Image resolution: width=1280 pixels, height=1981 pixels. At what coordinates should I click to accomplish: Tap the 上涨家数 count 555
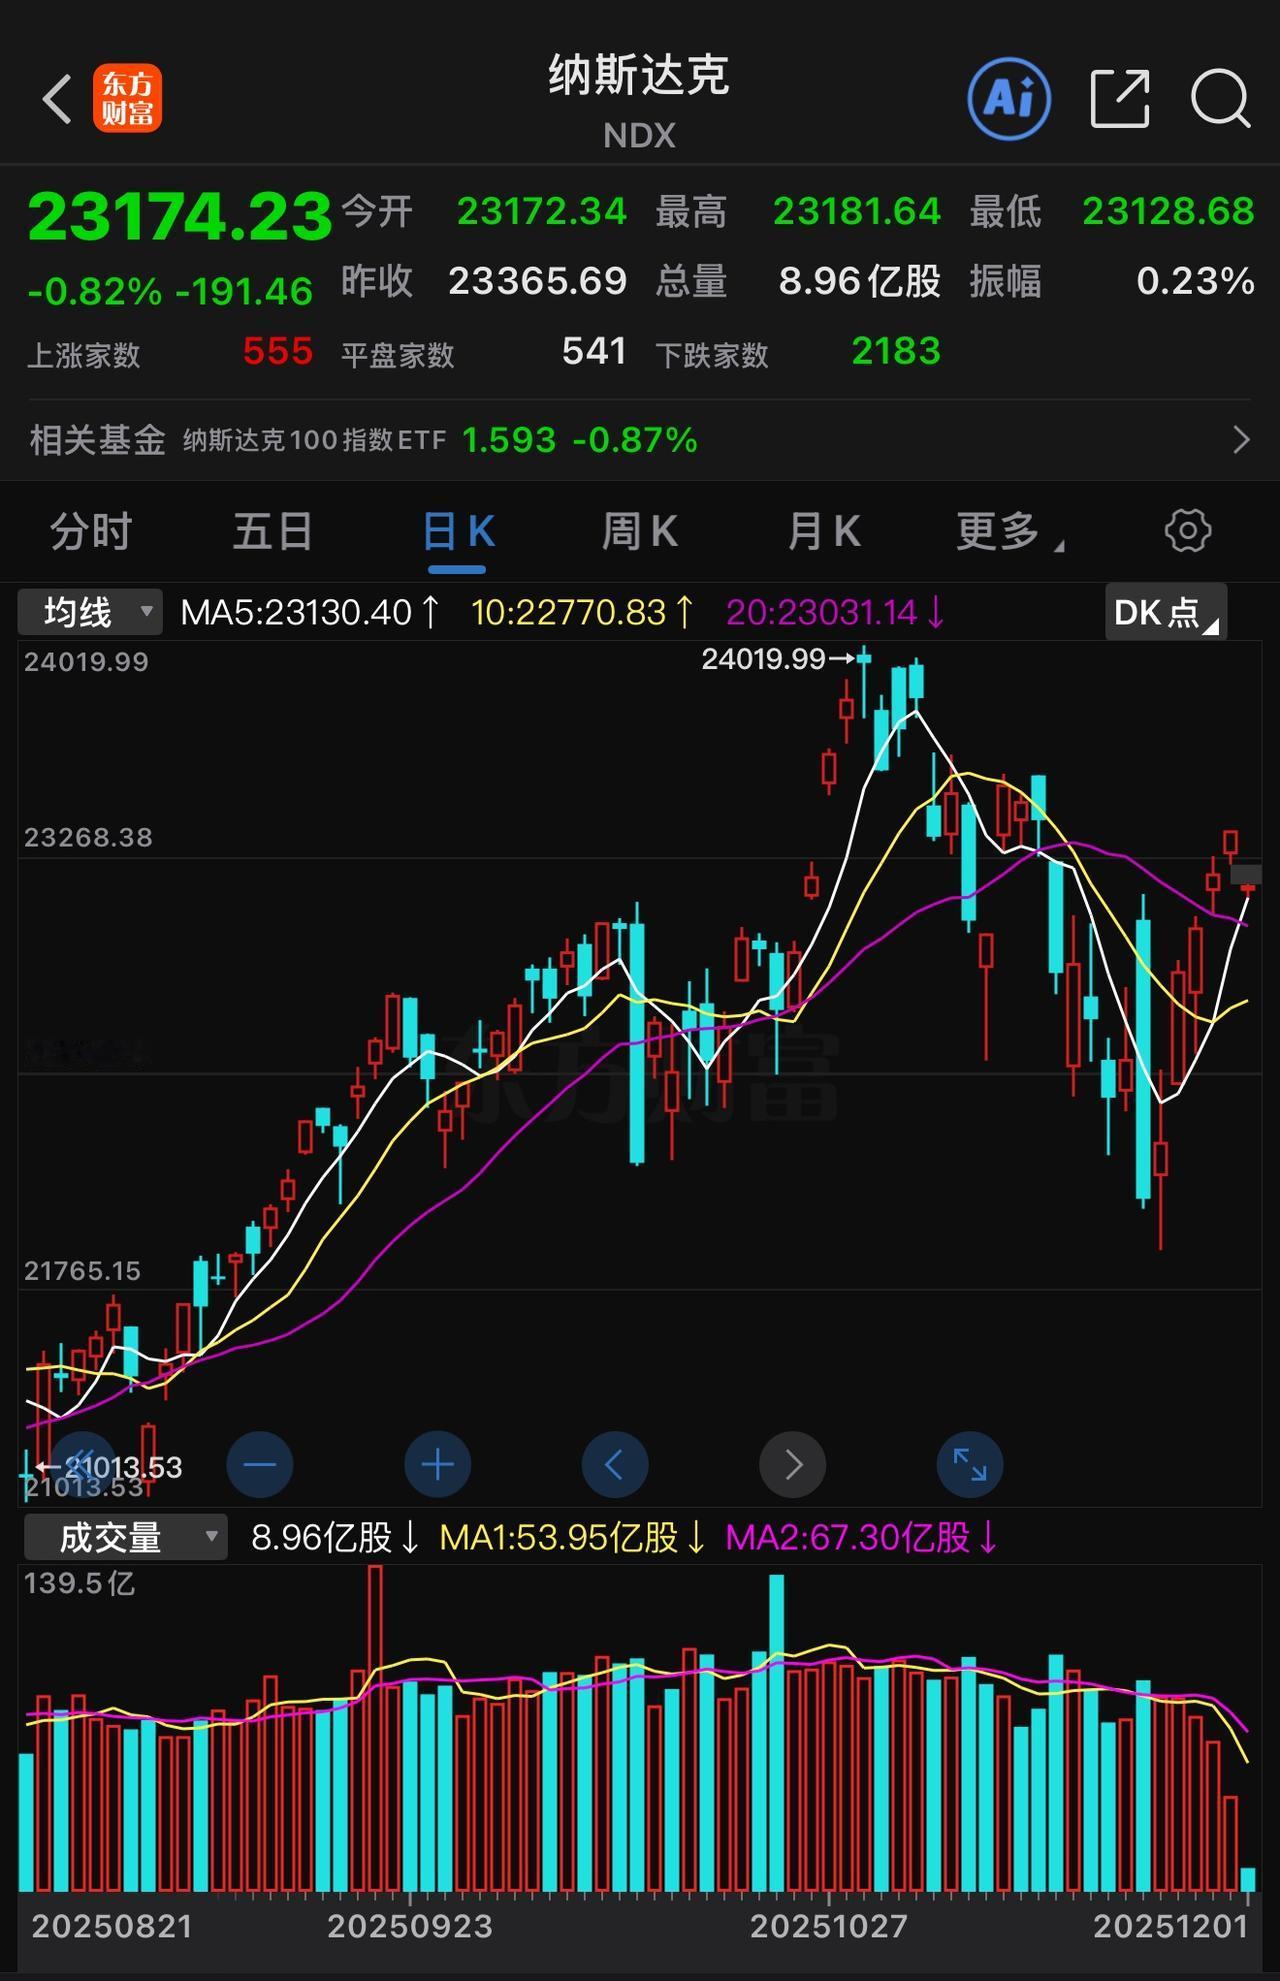(278, 351)
